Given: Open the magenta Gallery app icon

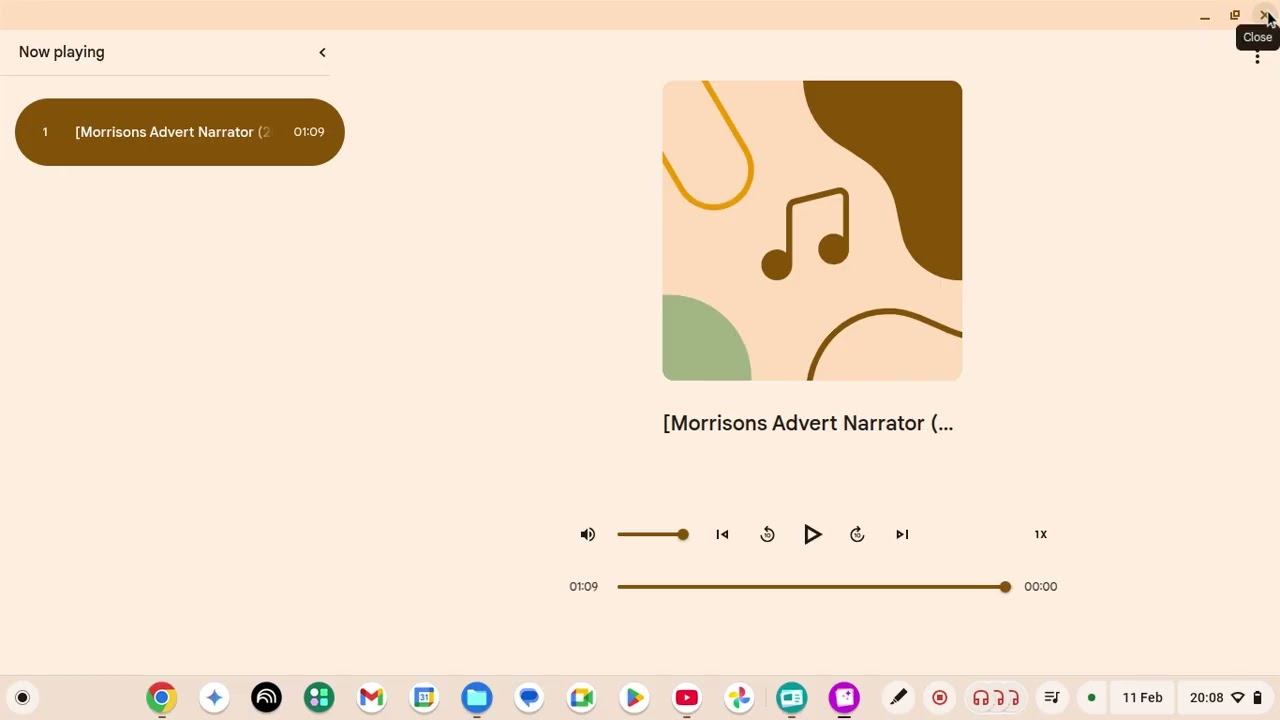Looking at the screenshot, I should (x=844, y=698).
